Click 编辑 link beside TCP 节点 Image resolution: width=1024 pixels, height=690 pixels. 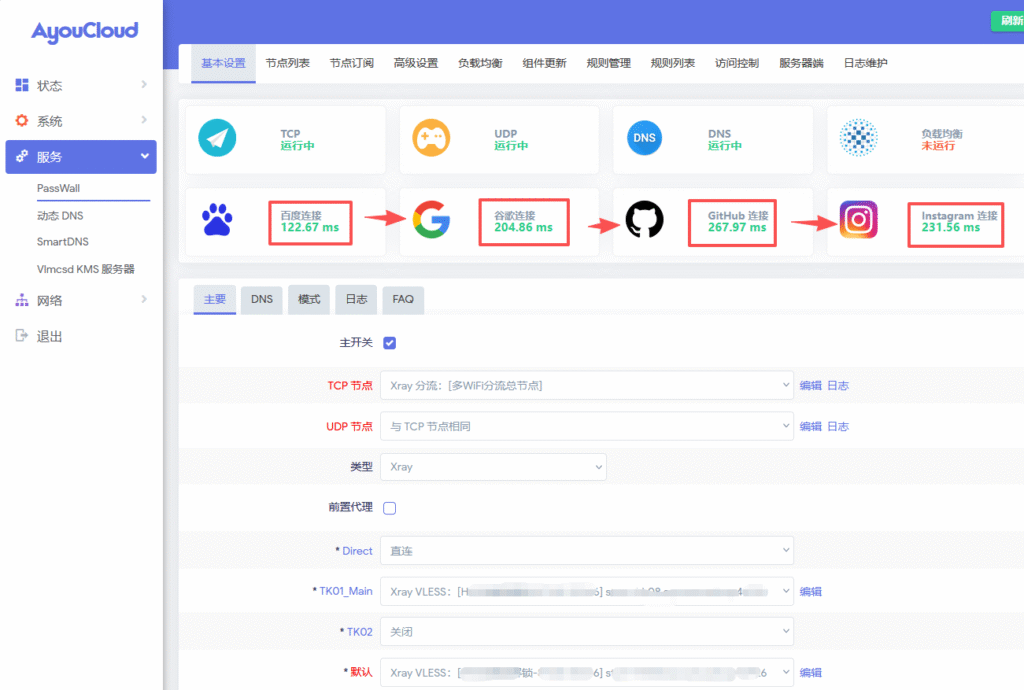[x=810, y=385]
